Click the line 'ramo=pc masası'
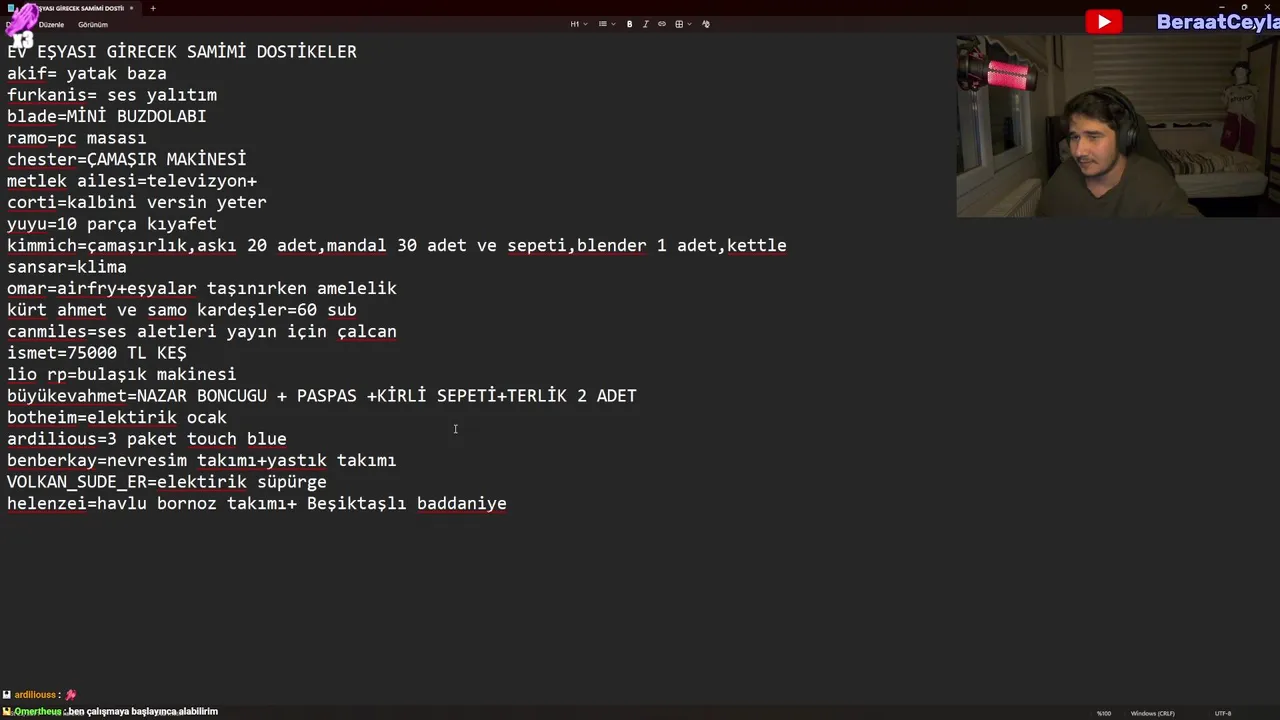This screenshot has height=720, width=1280. click(x=77, y=138)
